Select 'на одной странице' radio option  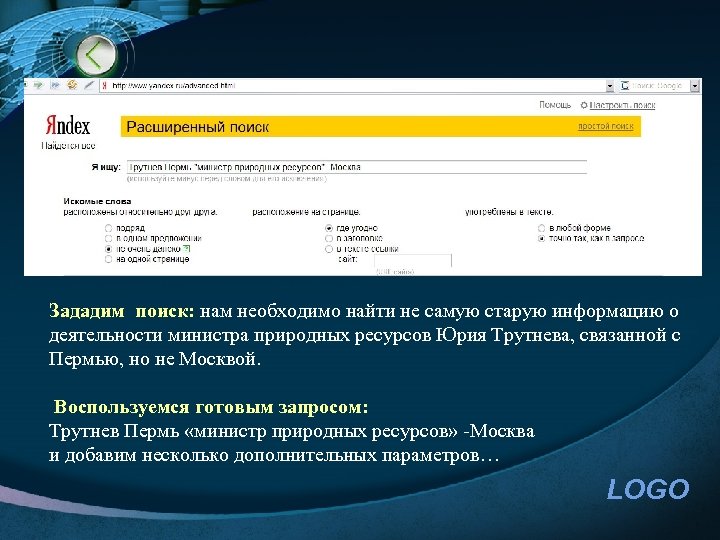pyautogui.click(x=108, y=259)
